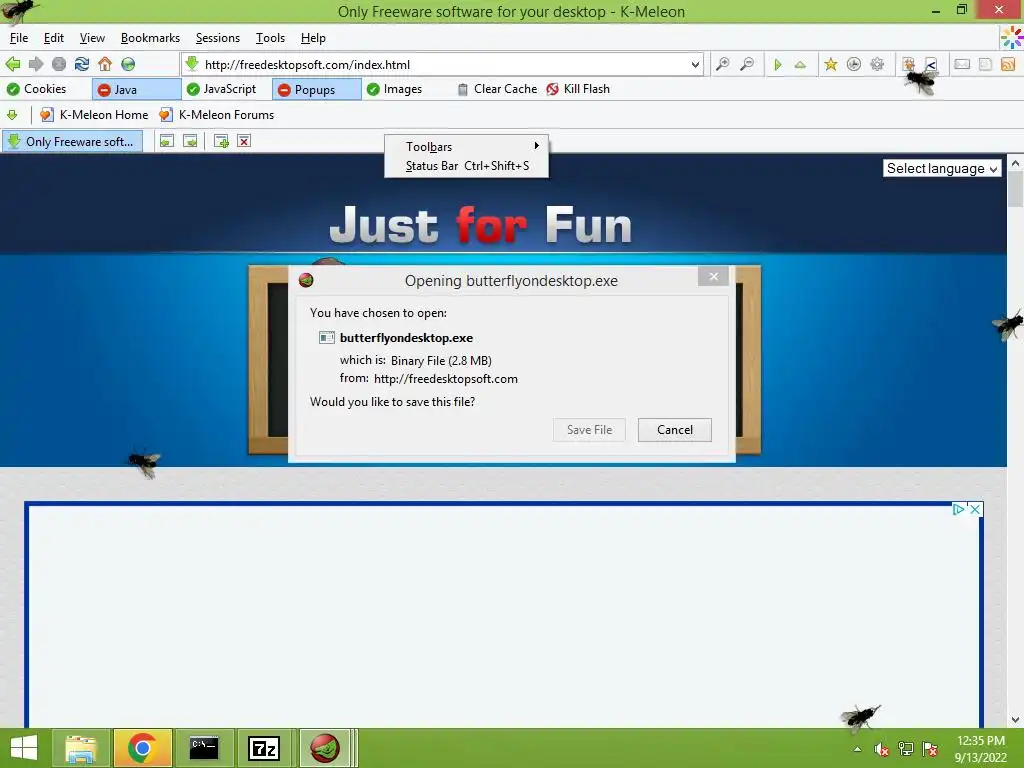Viewport: 1024px width, 768px height.
Task: Toggle Images loading setting
Action: (x=394, y=89)
